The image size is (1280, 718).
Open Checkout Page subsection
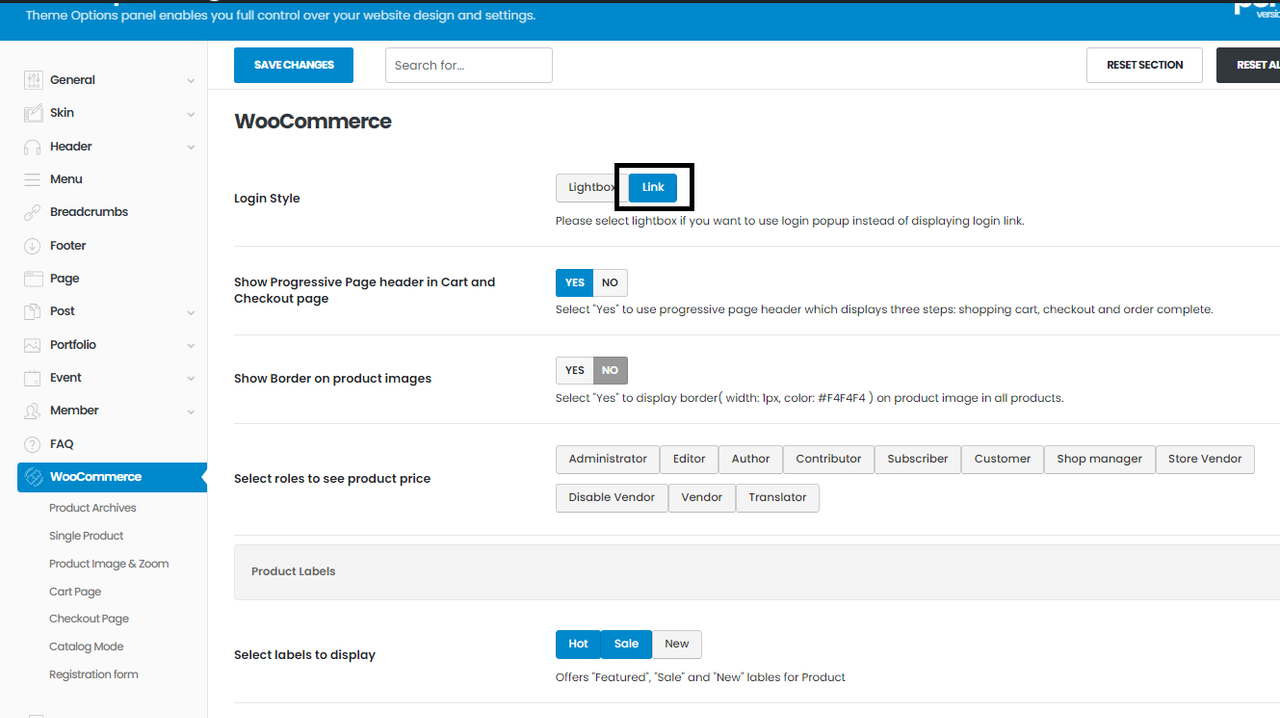click(89, 619)
